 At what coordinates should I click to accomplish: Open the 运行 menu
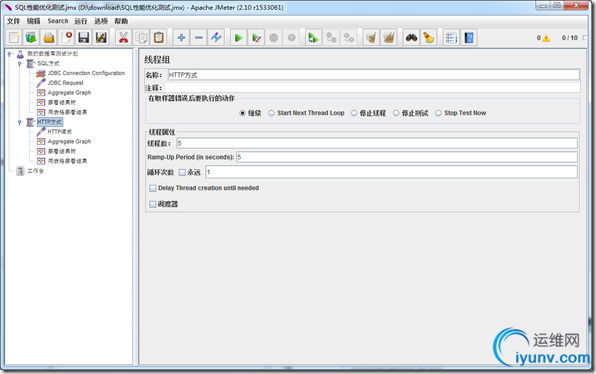81,21
